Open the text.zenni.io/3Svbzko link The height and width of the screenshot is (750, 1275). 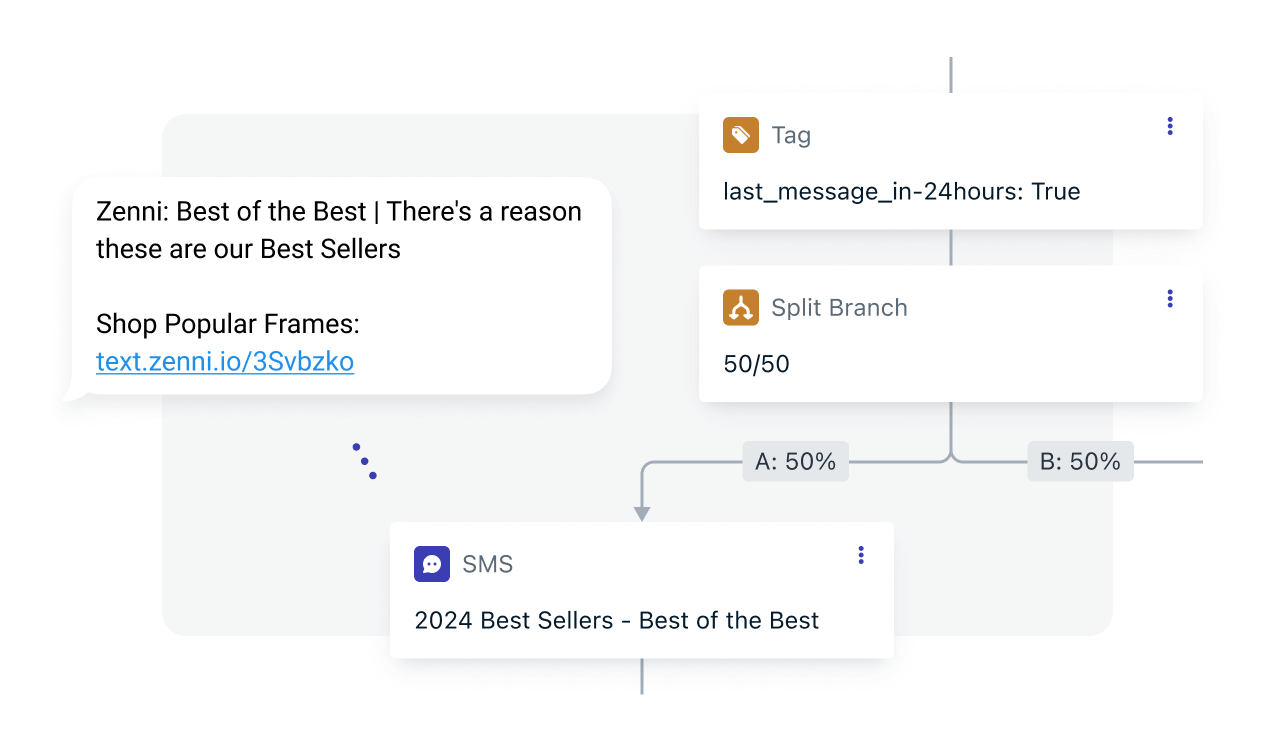pos(225,362)
